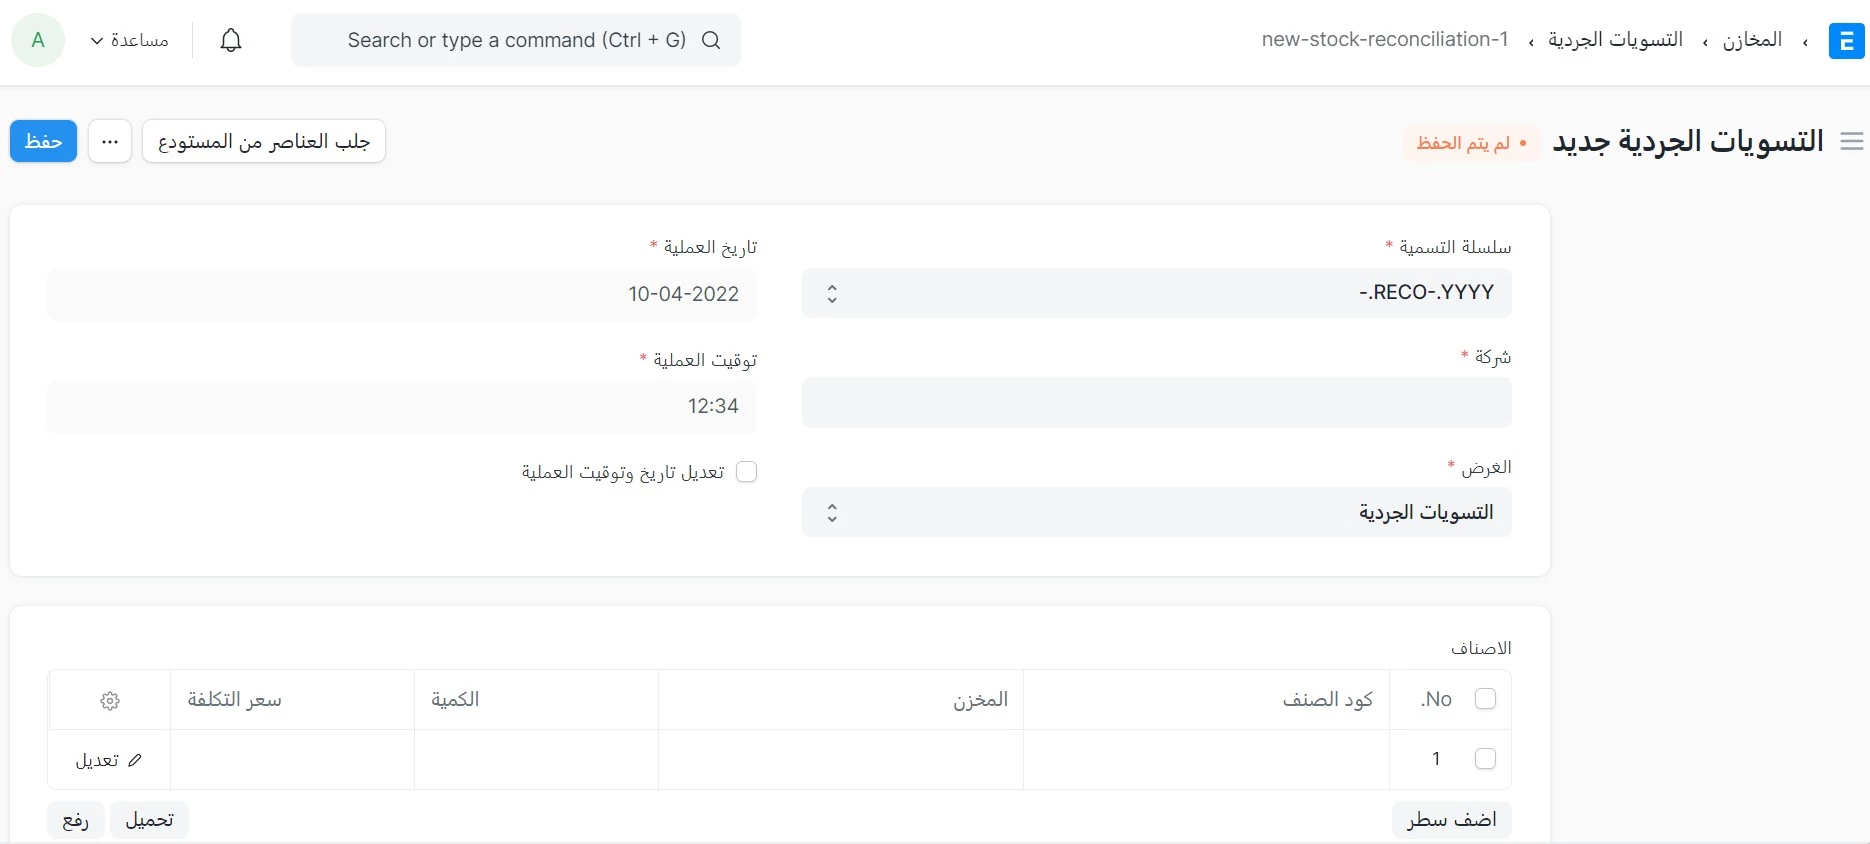
Task: Click the شركة company field
Action: tap(1157, 403)
